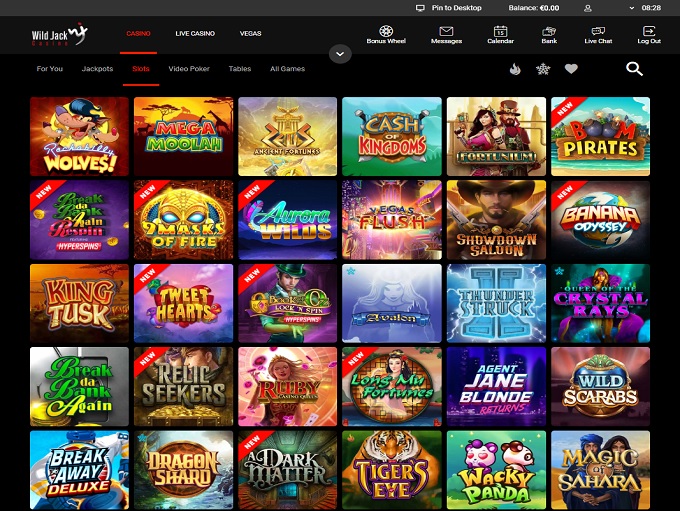Open the Boom Pirates game
The image size is (680, 511).
tap(601, 136)
